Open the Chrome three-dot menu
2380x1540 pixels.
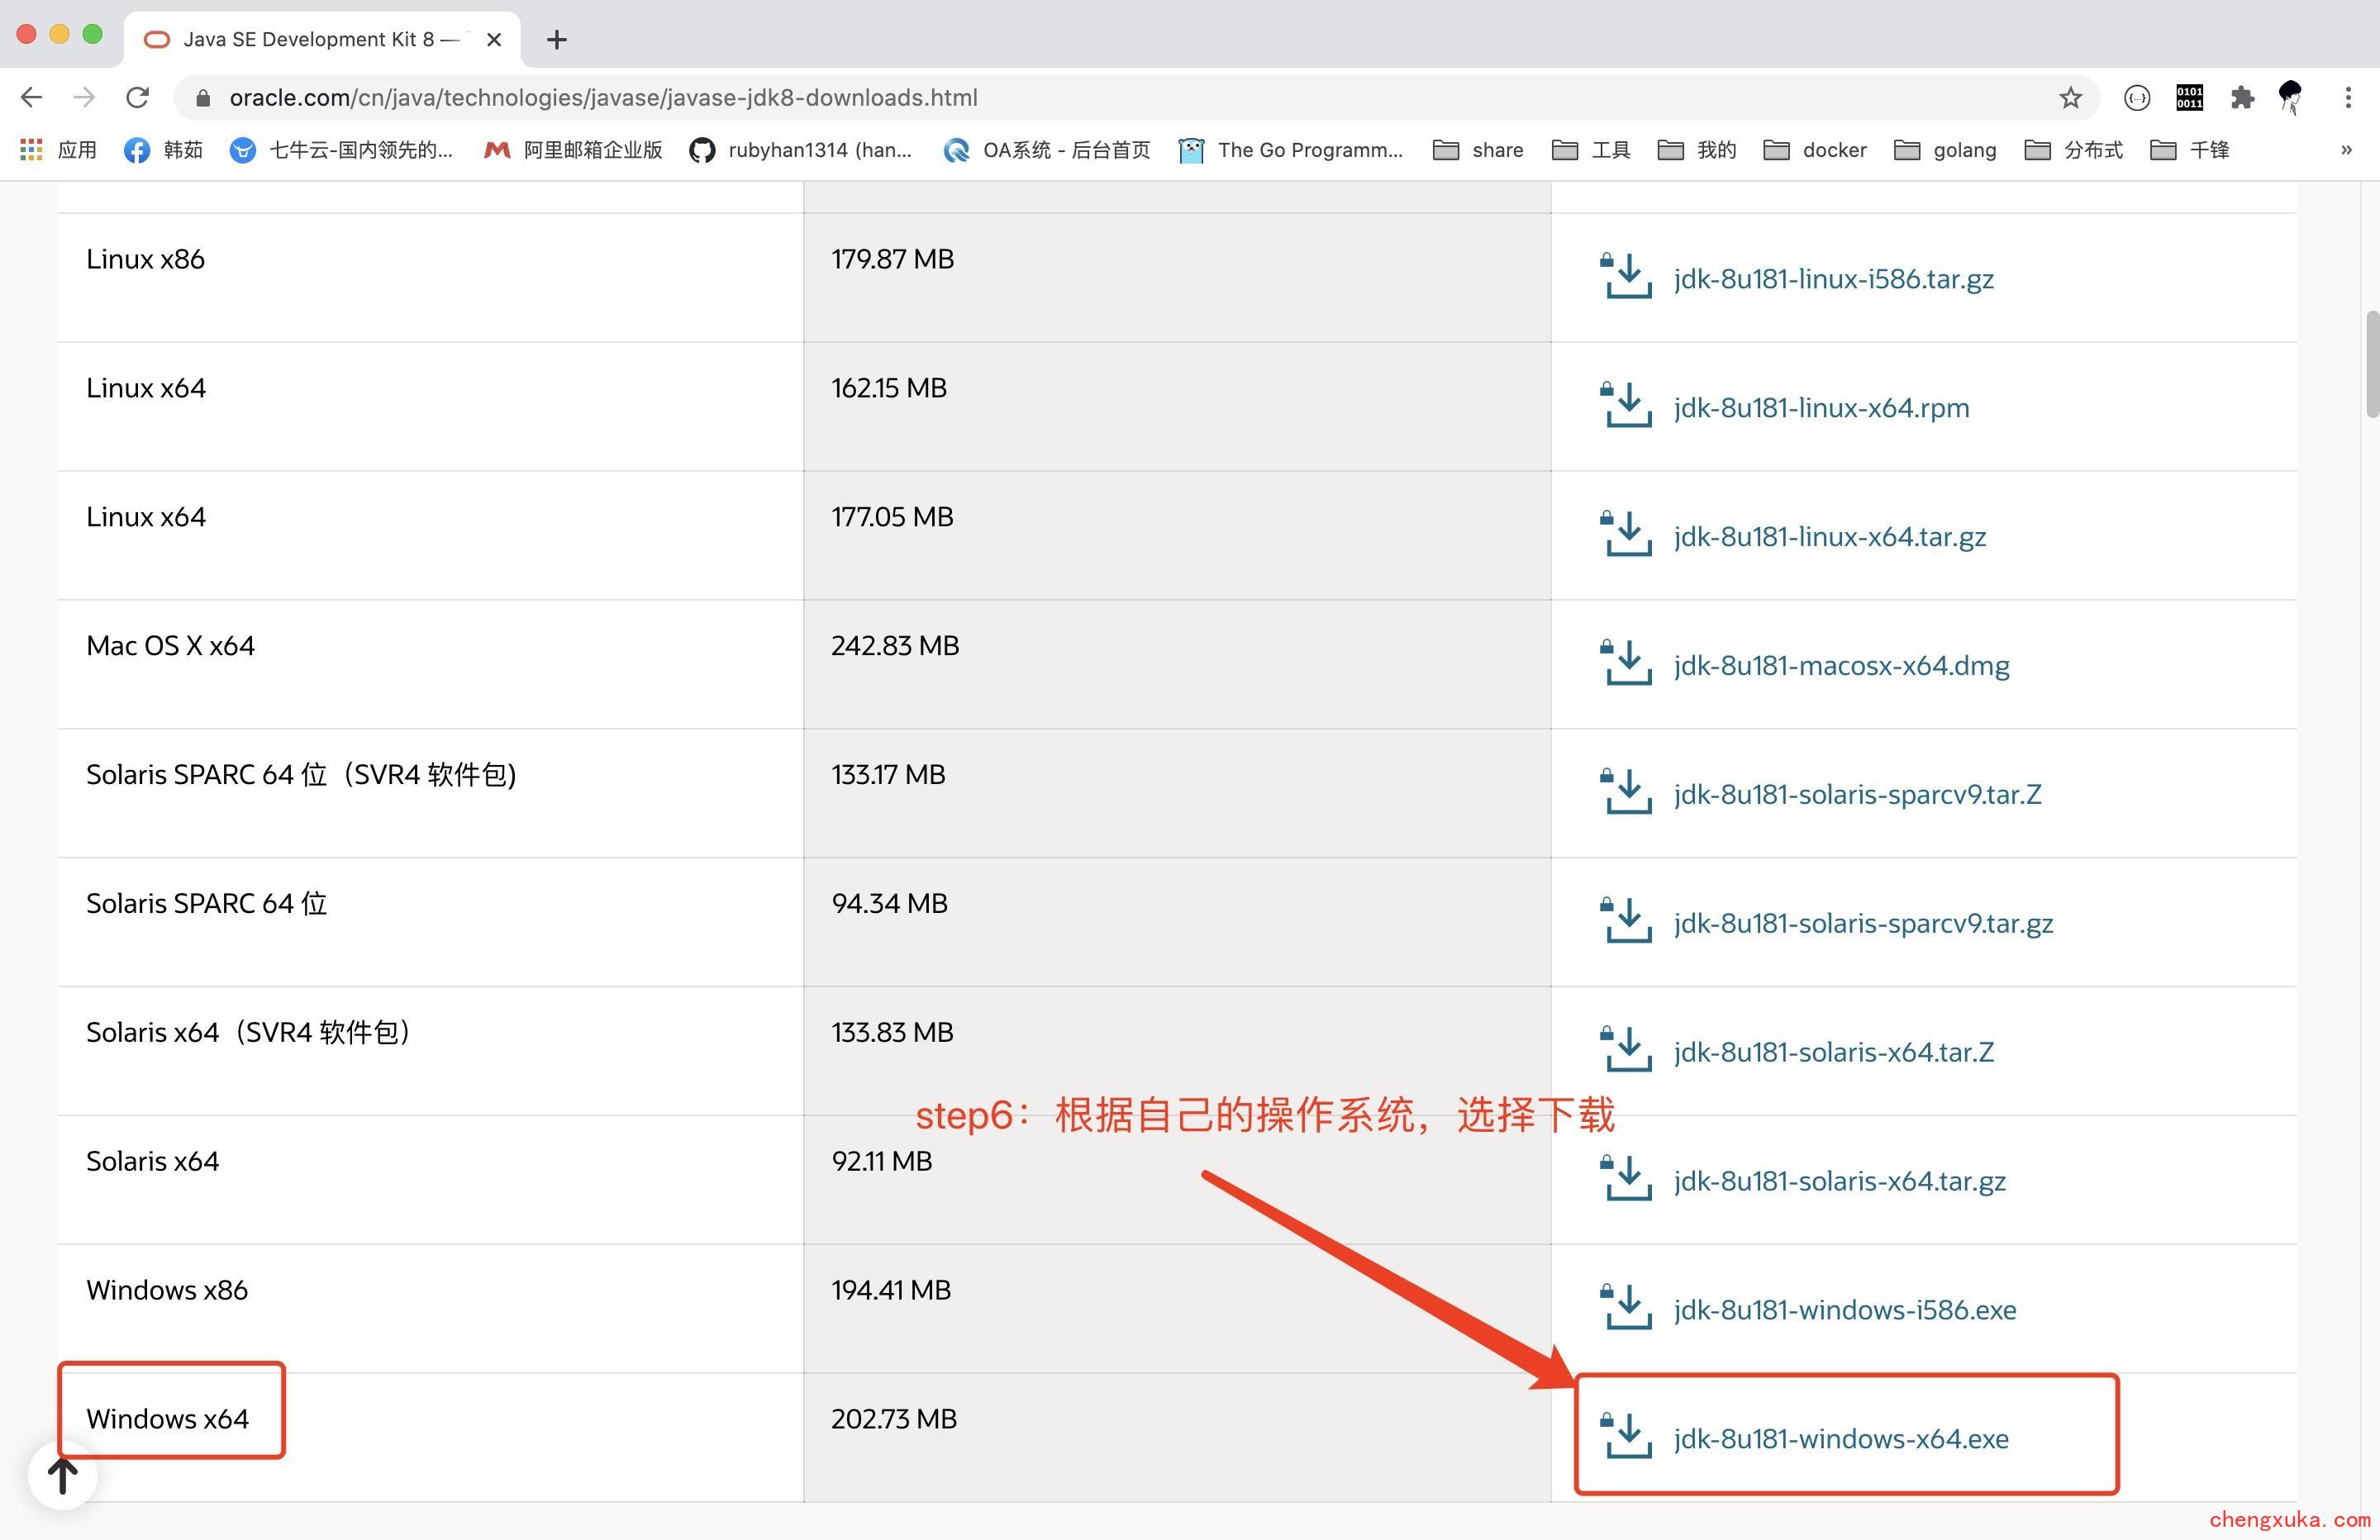(2347, 97)
